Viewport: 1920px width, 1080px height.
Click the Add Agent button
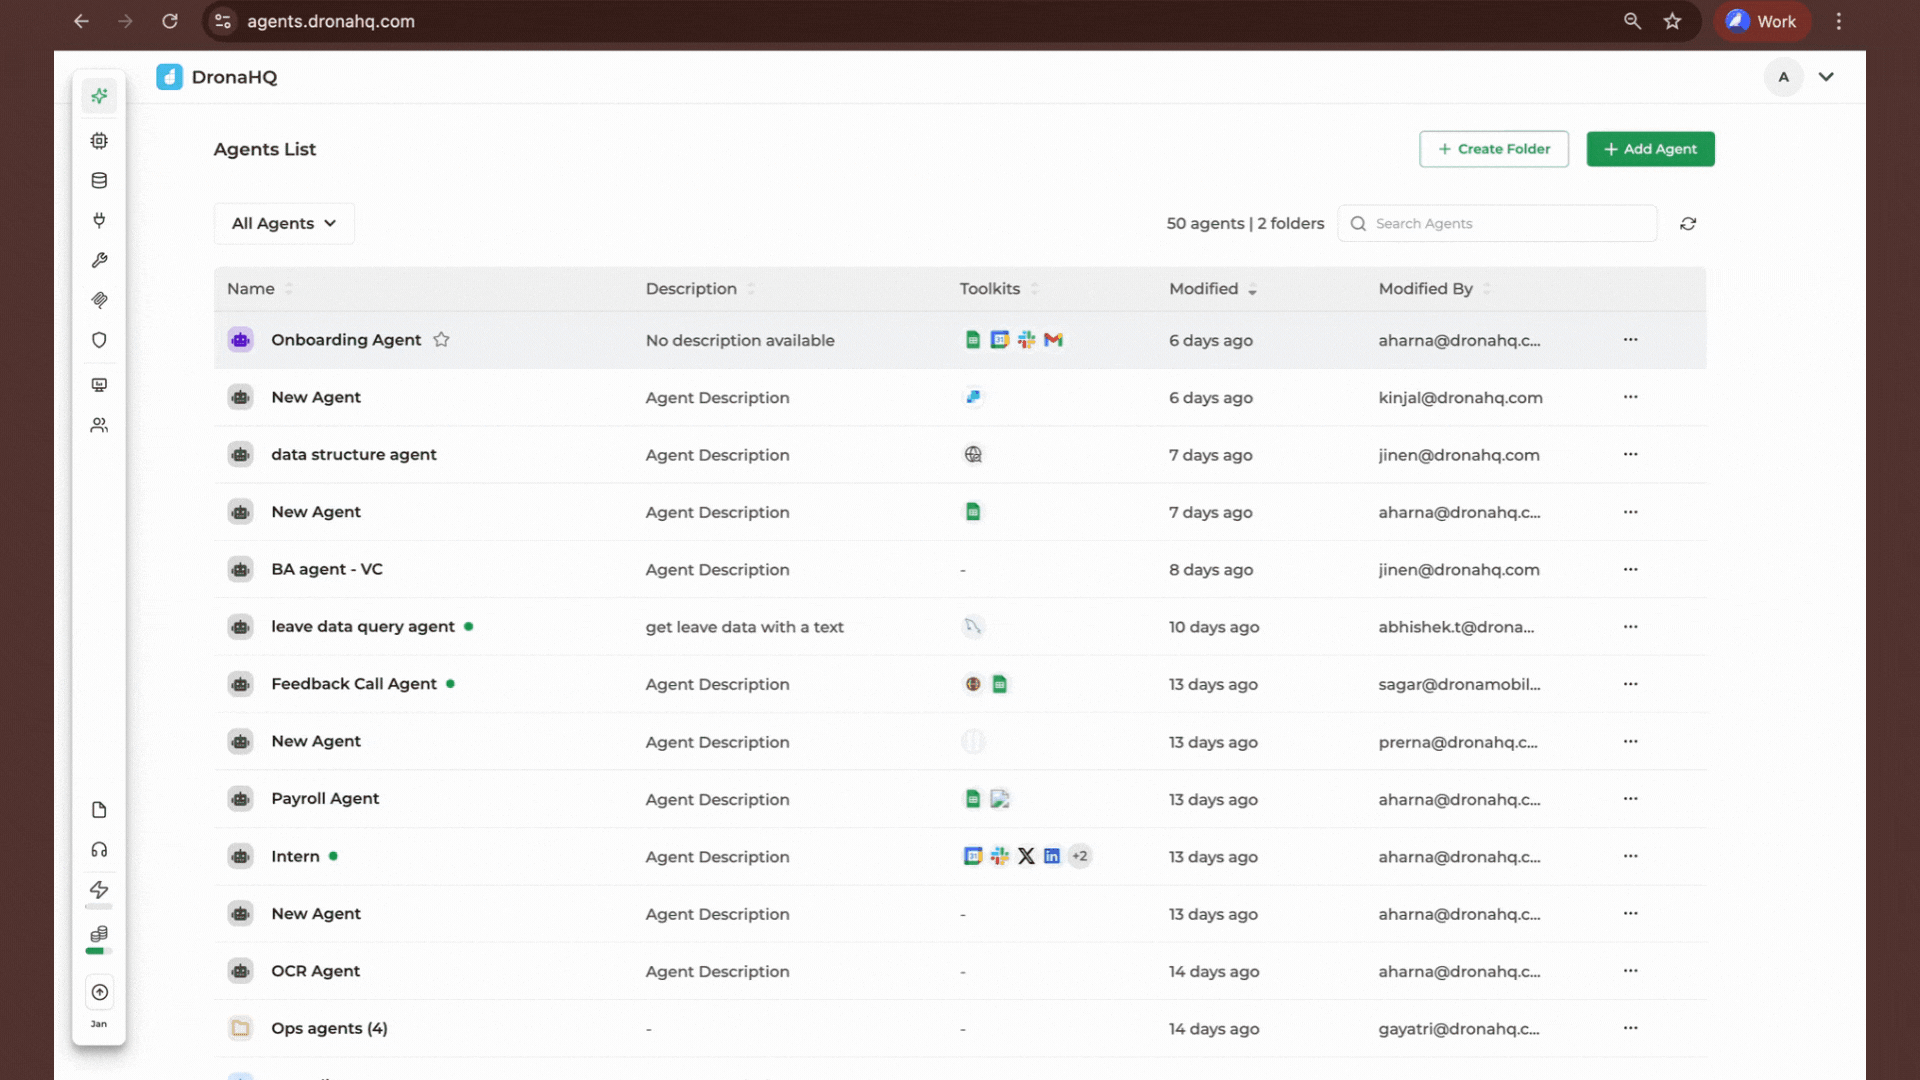(1650, 148)
